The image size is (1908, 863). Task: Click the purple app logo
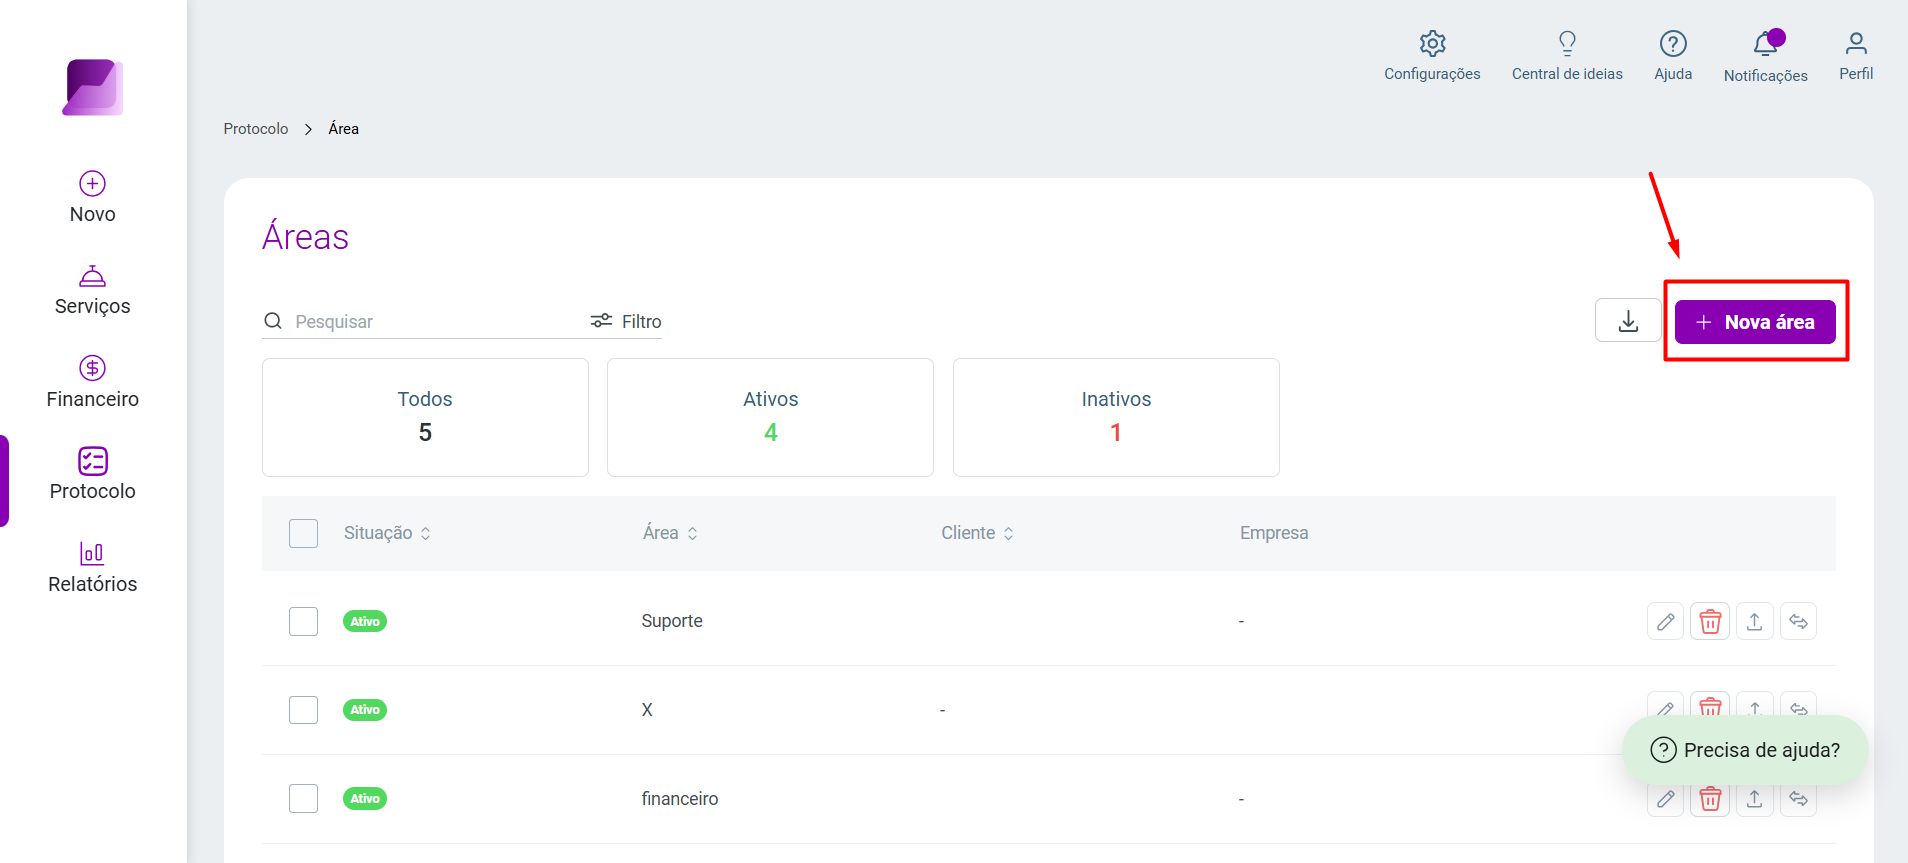click(93, 87)
